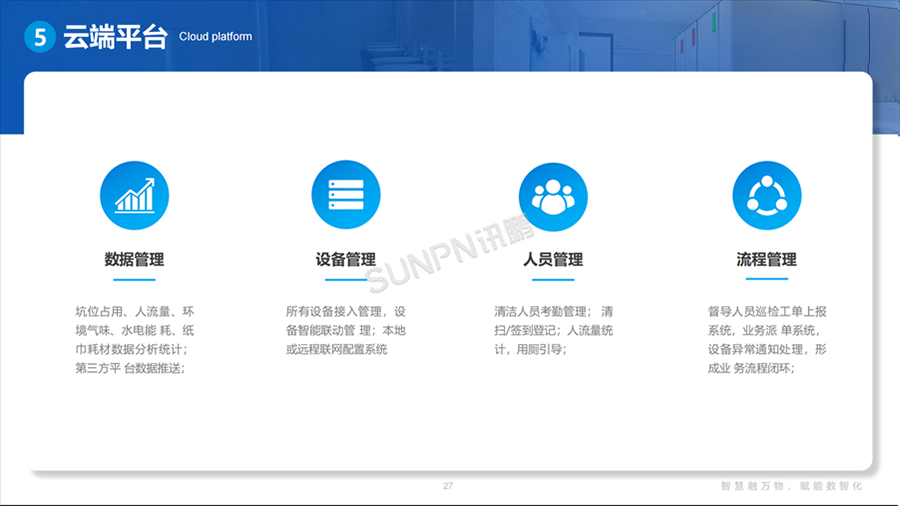Click the page number 27
The image size is (900, 506).
(x=448, y=486)
